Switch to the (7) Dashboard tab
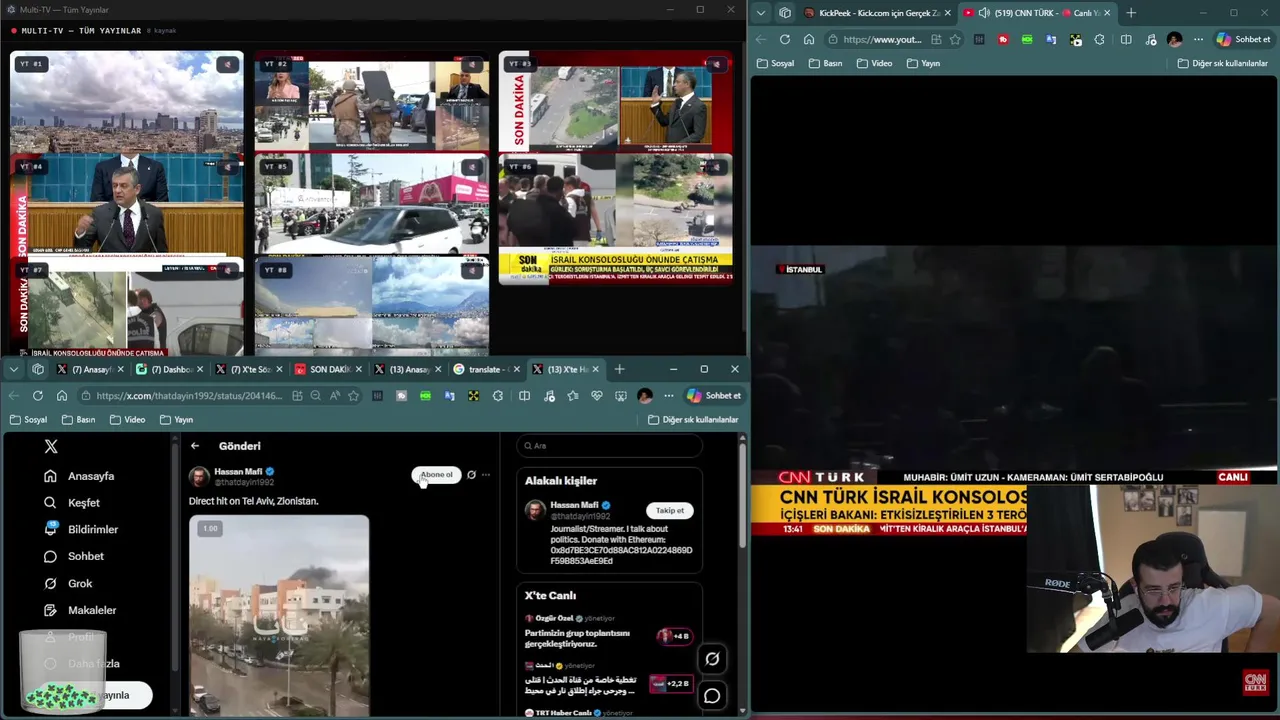 (x=171, y=369)
